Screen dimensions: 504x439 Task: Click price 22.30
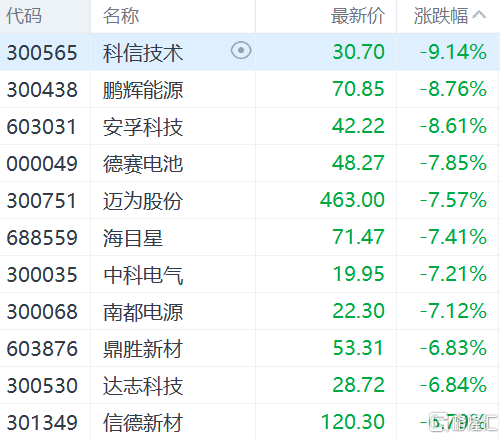[359, 311]
